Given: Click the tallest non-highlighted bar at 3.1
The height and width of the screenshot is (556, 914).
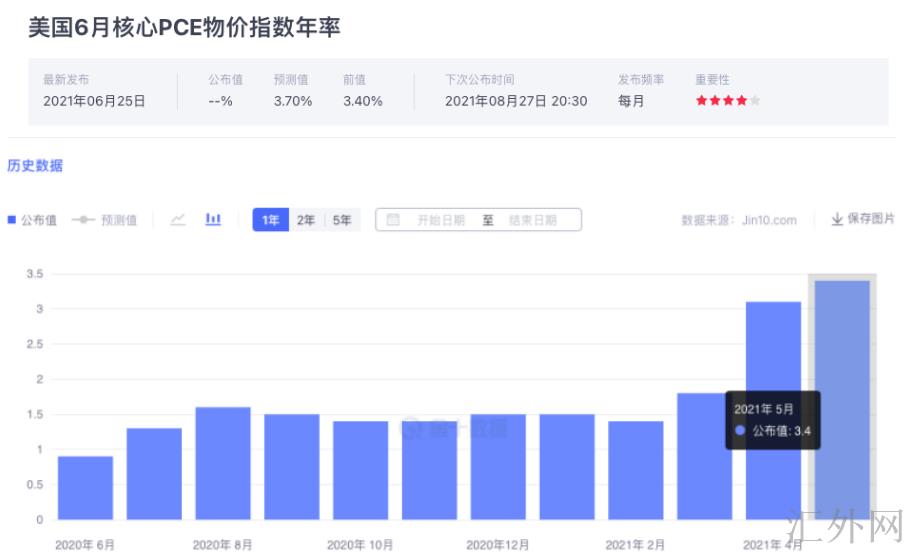Looking at the screenshot, I should pyautogui.click(x=773, y=360).
